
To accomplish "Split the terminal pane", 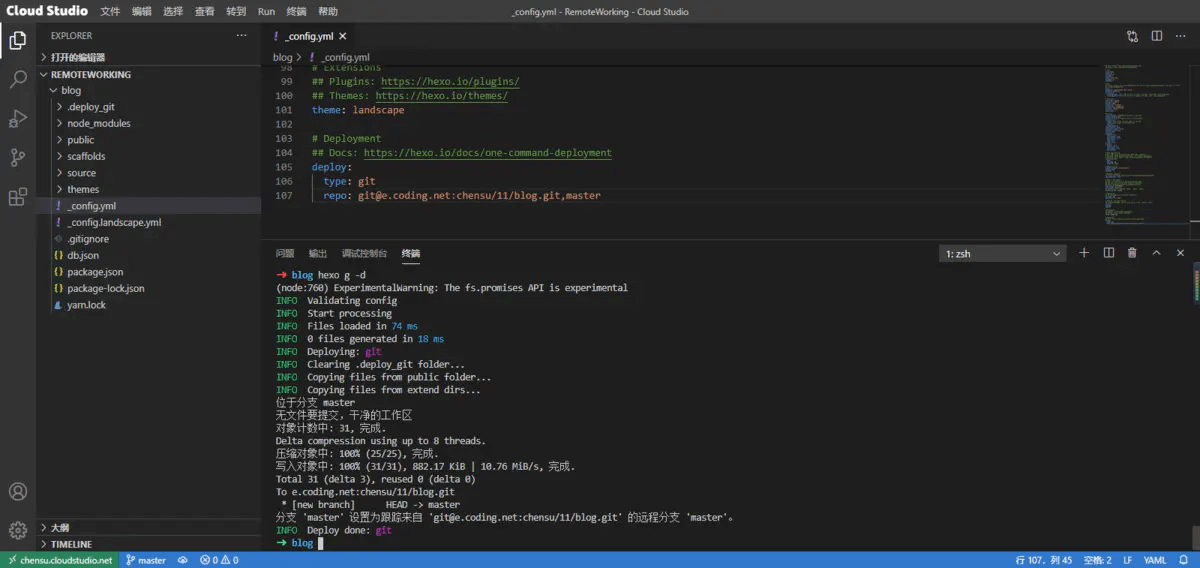I will (x=1108, y=253).
